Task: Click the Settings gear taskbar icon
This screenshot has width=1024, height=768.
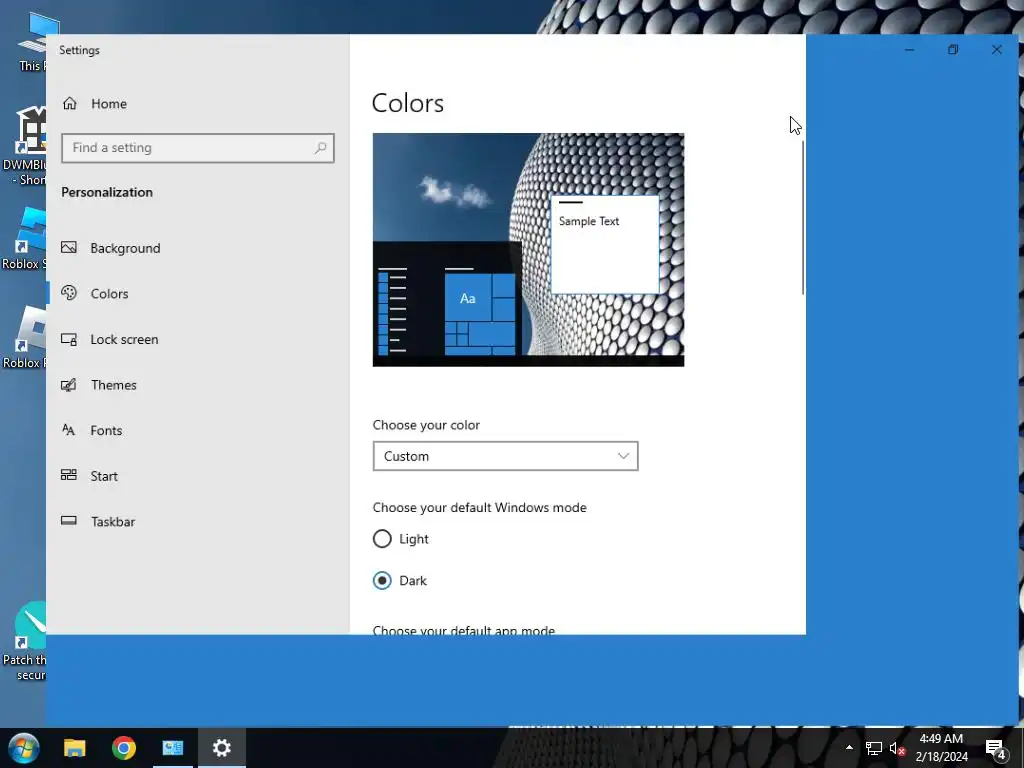Action: click(x=222, y=748)
